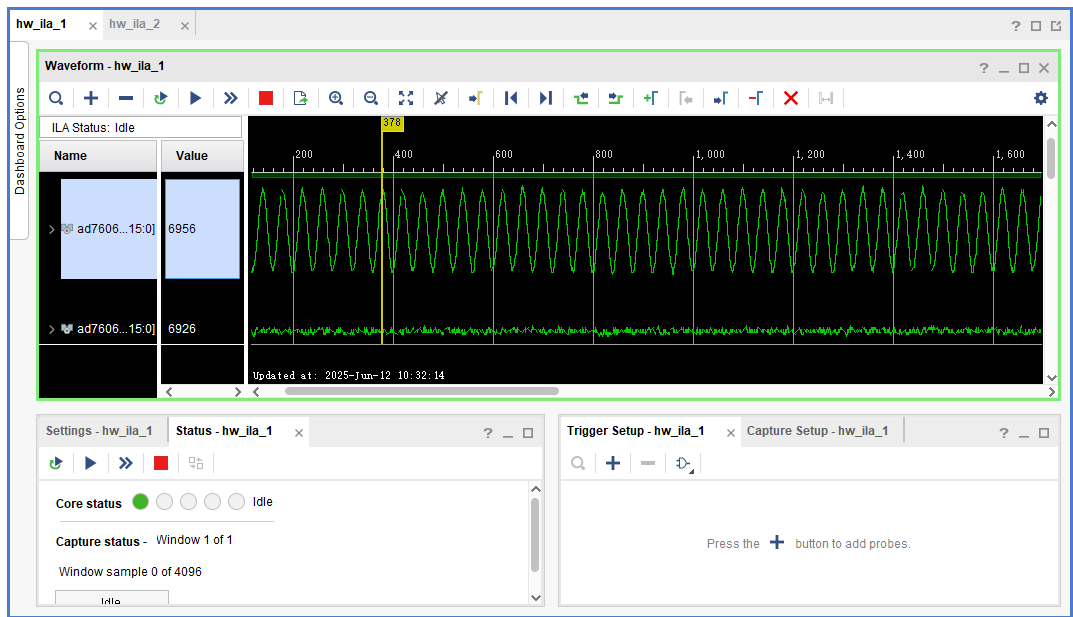
Task: Click the ILA Status: Idle field
Action: [141, 128]
